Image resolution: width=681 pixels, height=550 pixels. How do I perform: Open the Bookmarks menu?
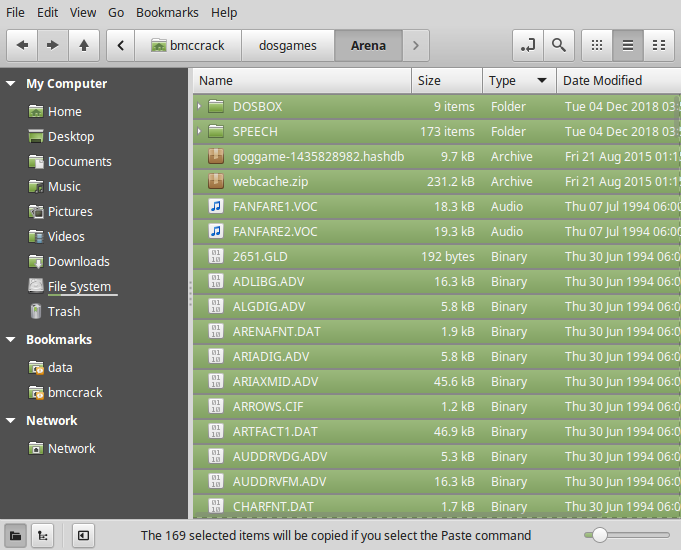point(167,13)
